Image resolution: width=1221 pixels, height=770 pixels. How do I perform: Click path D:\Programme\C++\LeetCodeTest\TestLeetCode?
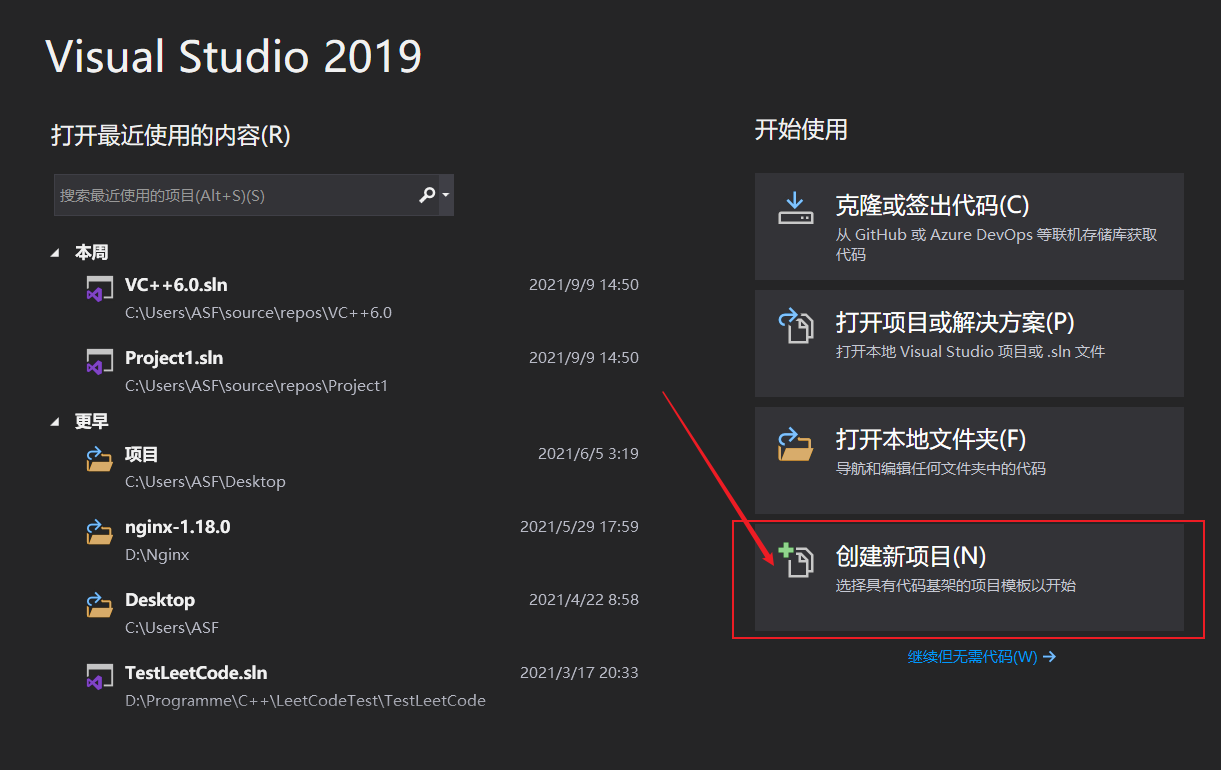click(x=305, y=701)
